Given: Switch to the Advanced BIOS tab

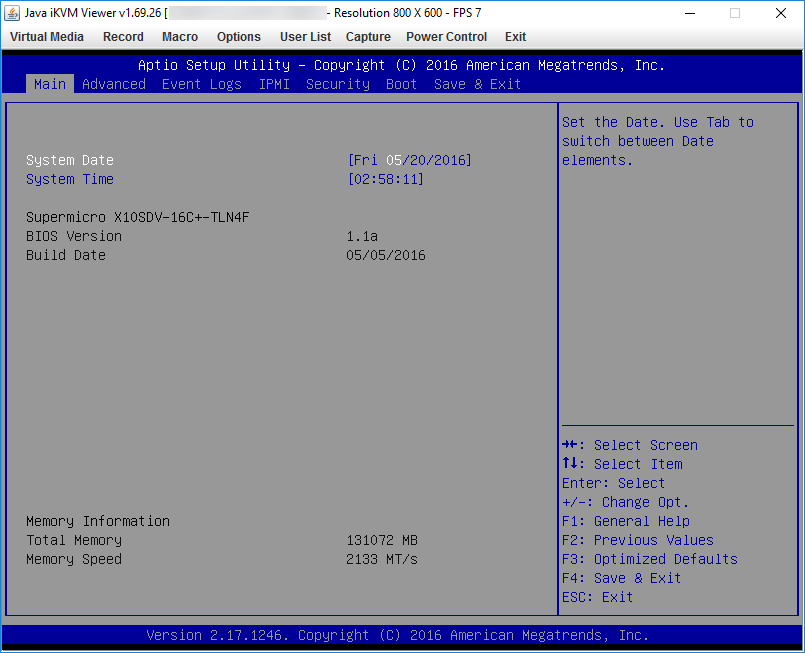Looking at the screenshot, I should pos(114,84).
